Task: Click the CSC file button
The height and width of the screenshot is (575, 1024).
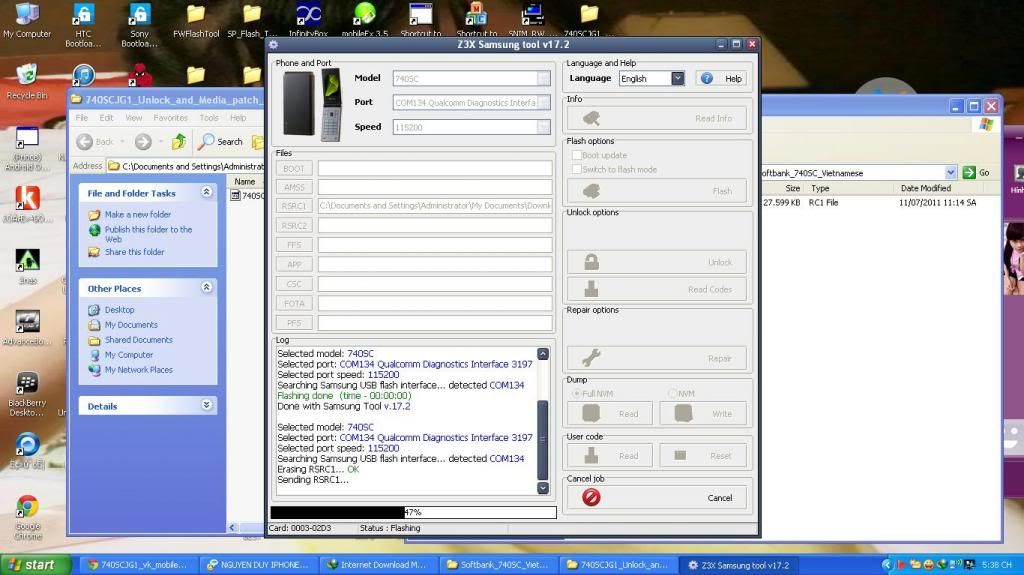Action: click(x=294, y=284)
